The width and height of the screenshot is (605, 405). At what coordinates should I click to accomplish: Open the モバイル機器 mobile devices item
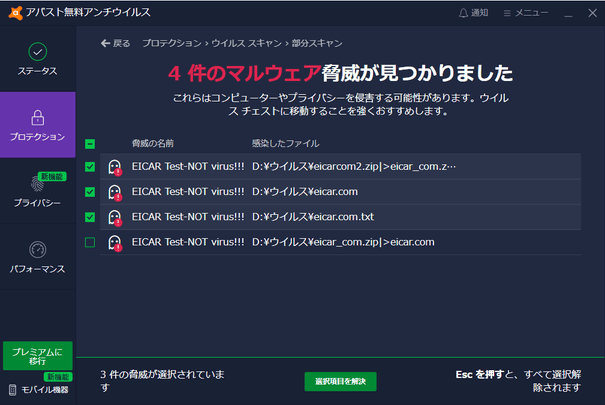pos(39,390)
